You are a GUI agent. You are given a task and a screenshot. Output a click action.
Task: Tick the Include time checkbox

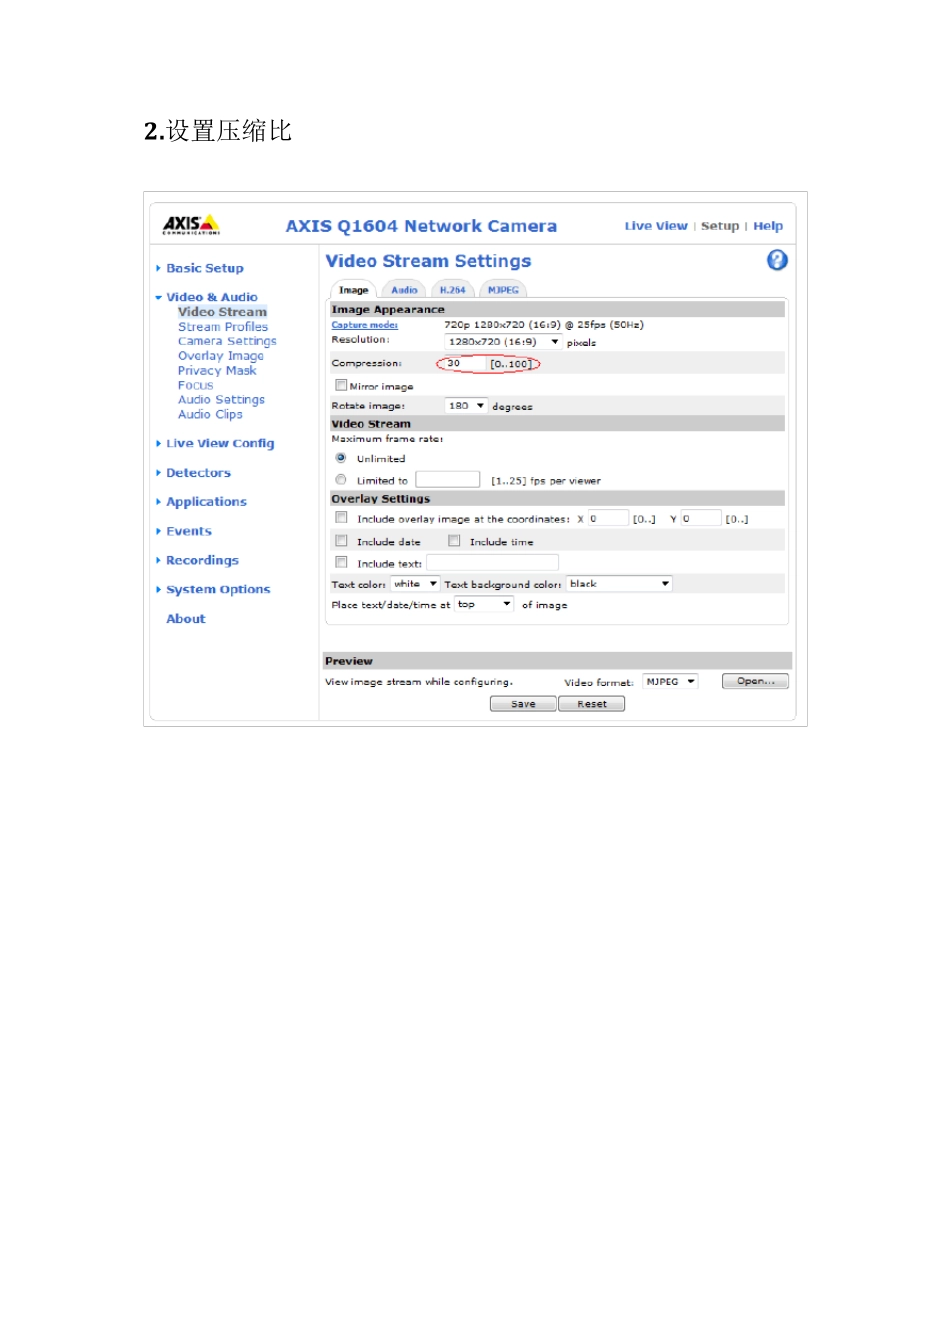[454, 541]
